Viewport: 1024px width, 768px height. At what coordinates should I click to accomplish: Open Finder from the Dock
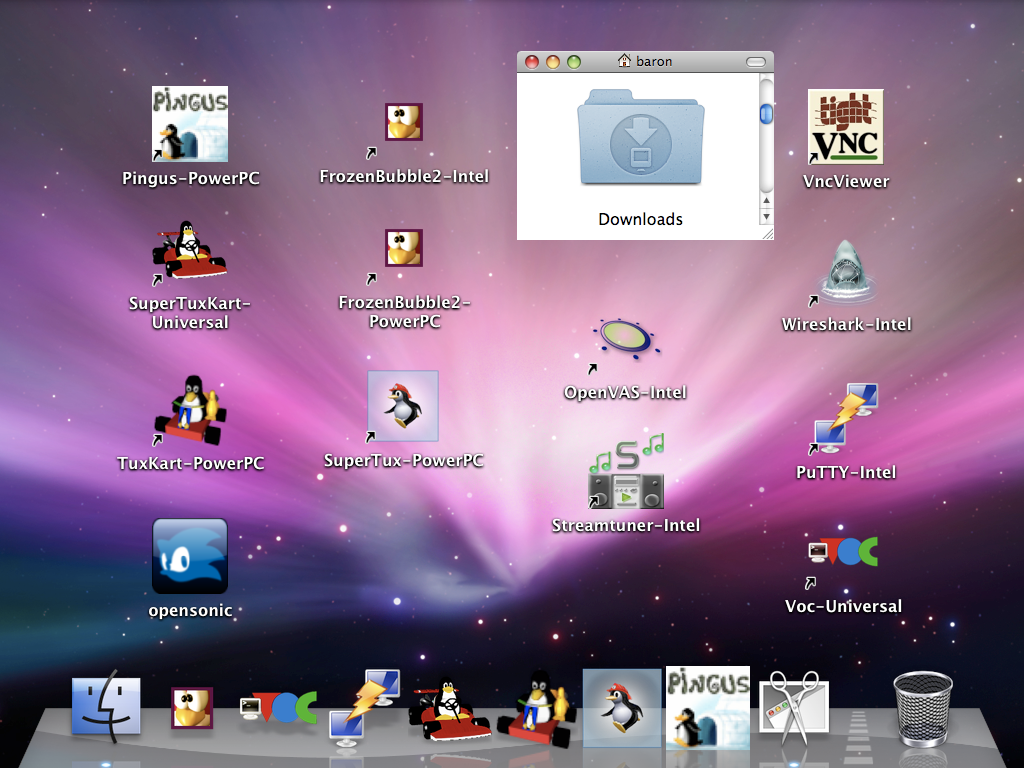(106, 707)
